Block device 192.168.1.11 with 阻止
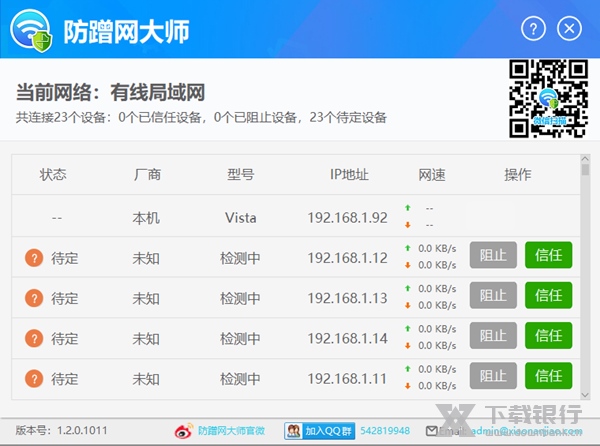The image size is (600, 446). [x=493, y=376]
